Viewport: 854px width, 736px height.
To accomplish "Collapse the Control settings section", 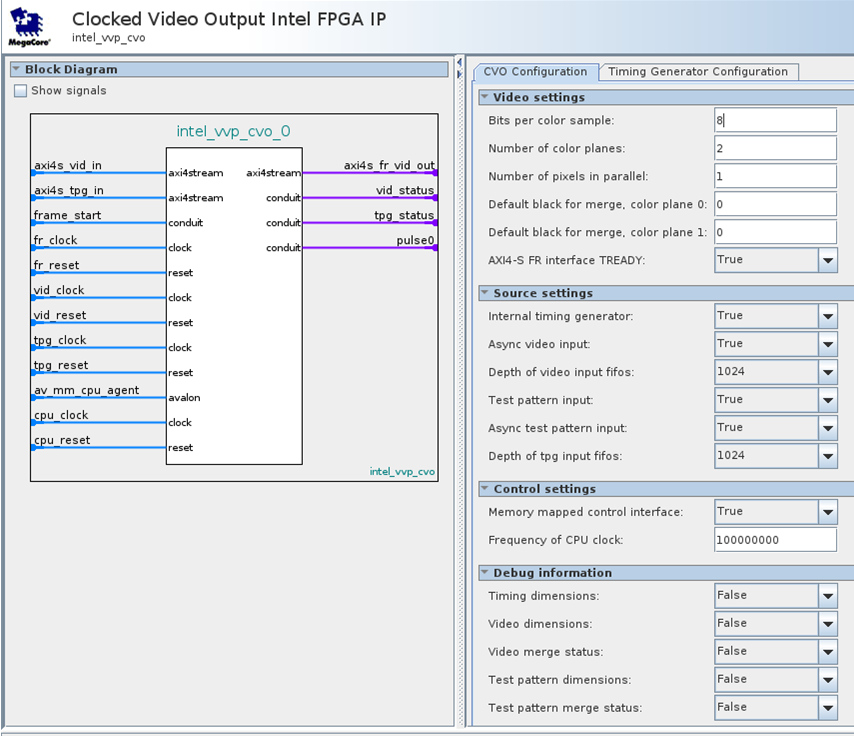I will point(485,490).
